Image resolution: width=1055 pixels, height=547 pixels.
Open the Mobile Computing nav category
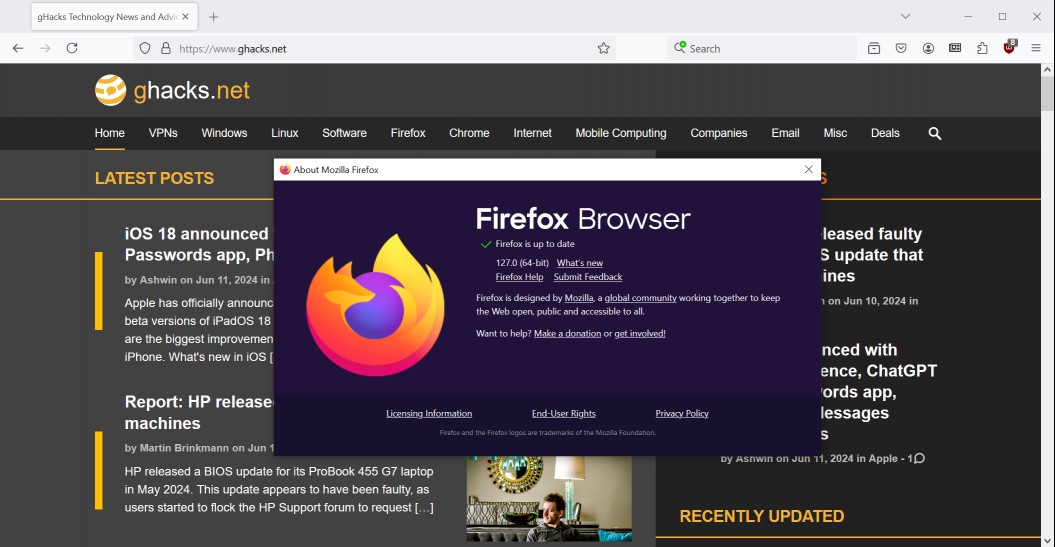click(x=620, y=133)
